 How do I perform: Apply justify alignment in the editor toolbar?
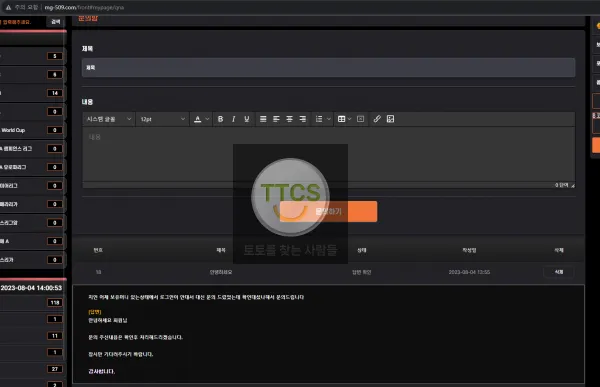(x=263, y=119)
